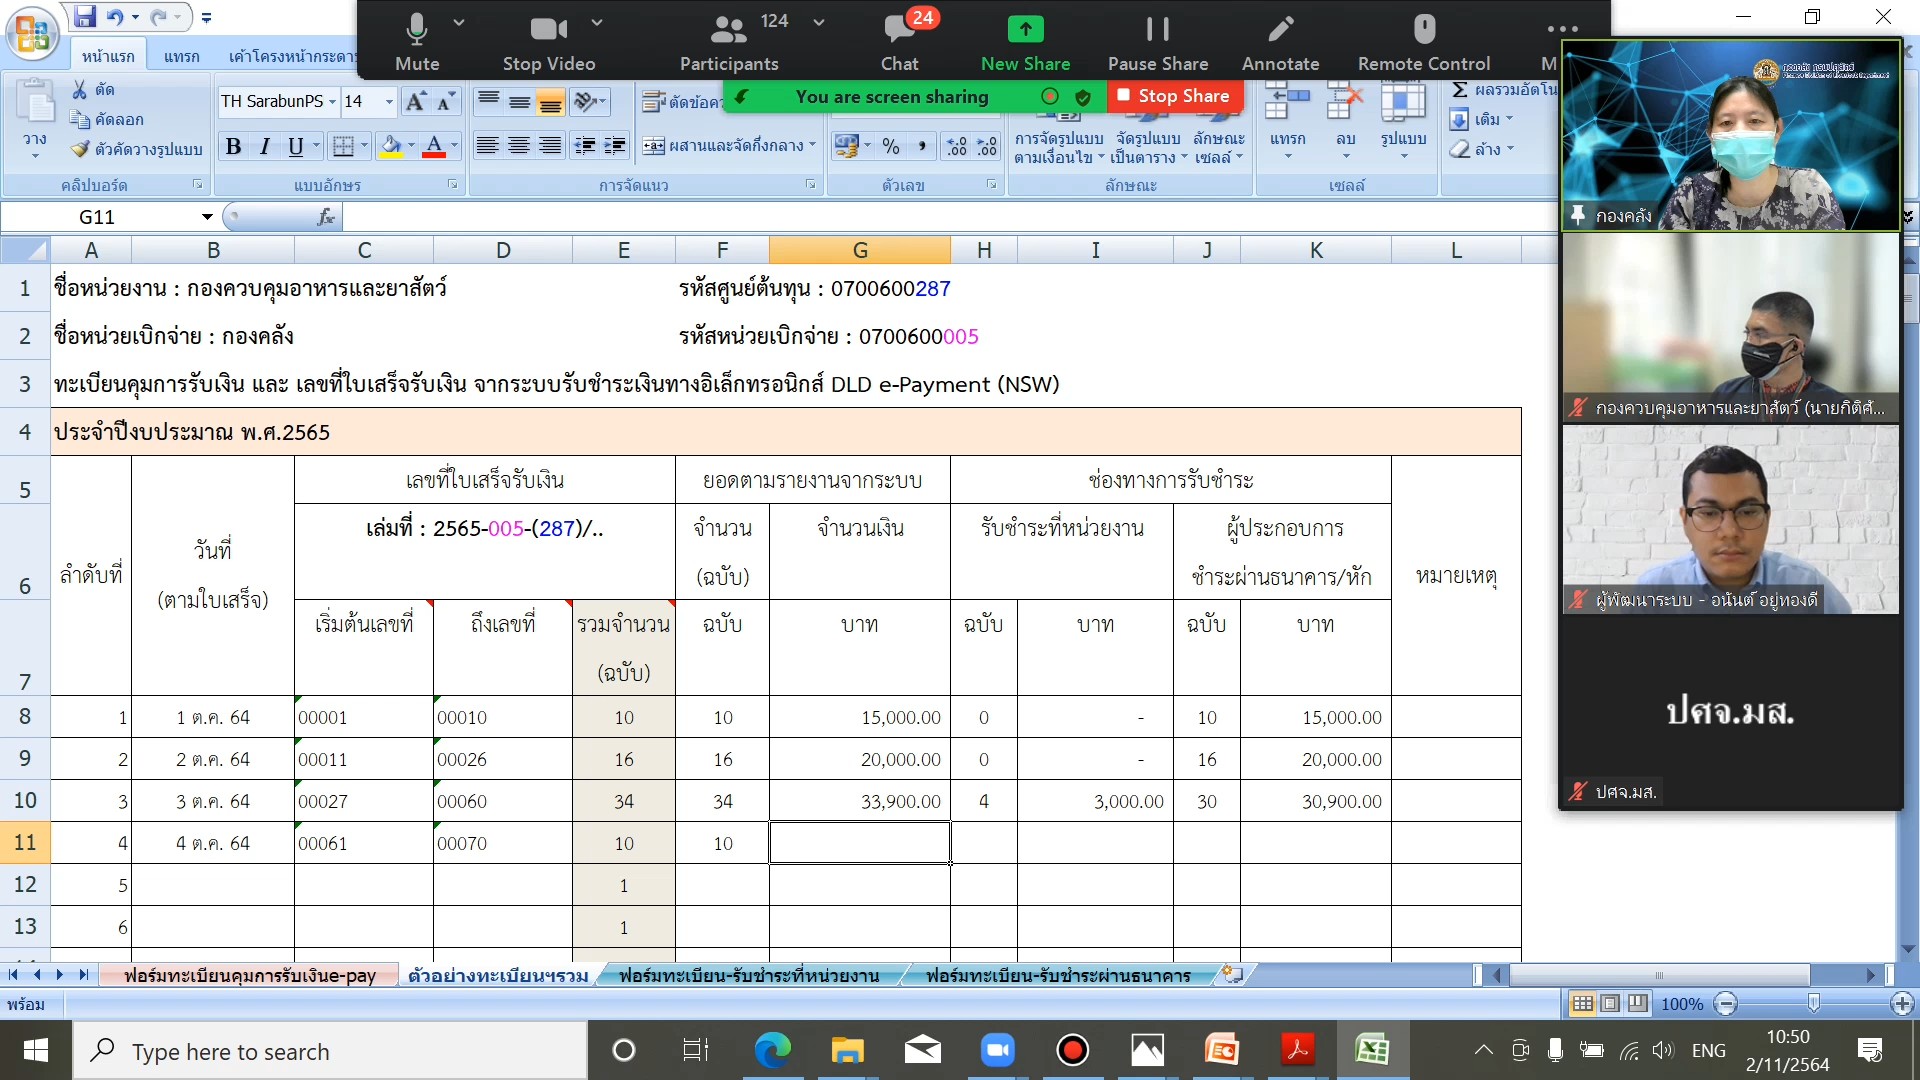
Task: Open sheet tab ฟอร์มทะเบียน-รับชำระที่หน่วยงาน
Action: (748, 975)
